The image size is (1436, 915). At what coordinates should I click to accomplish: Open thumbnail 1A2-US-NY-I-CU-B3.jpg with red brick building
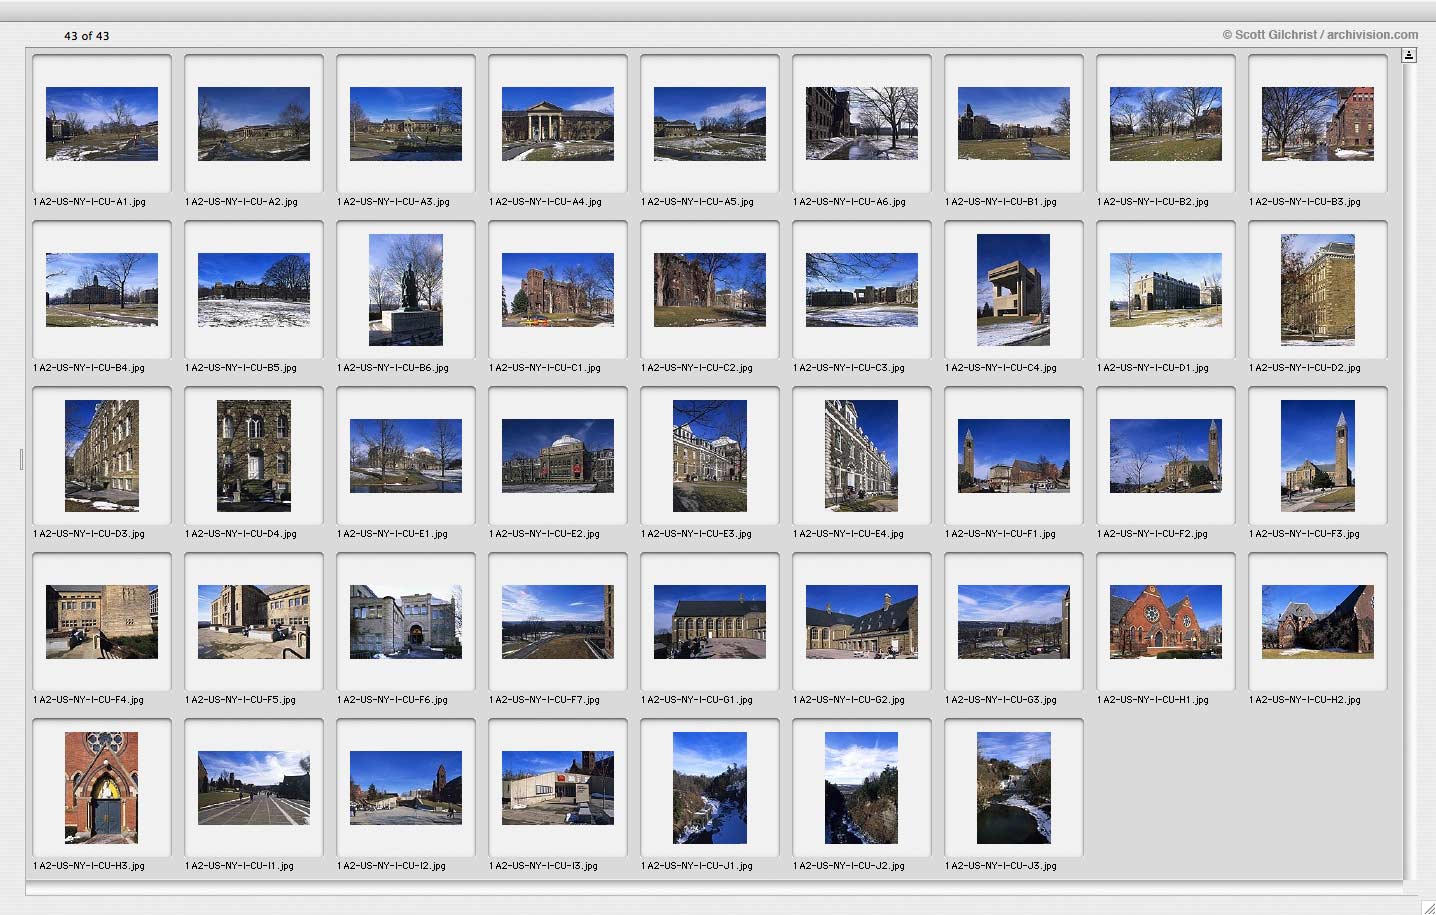click(1318, 124)
